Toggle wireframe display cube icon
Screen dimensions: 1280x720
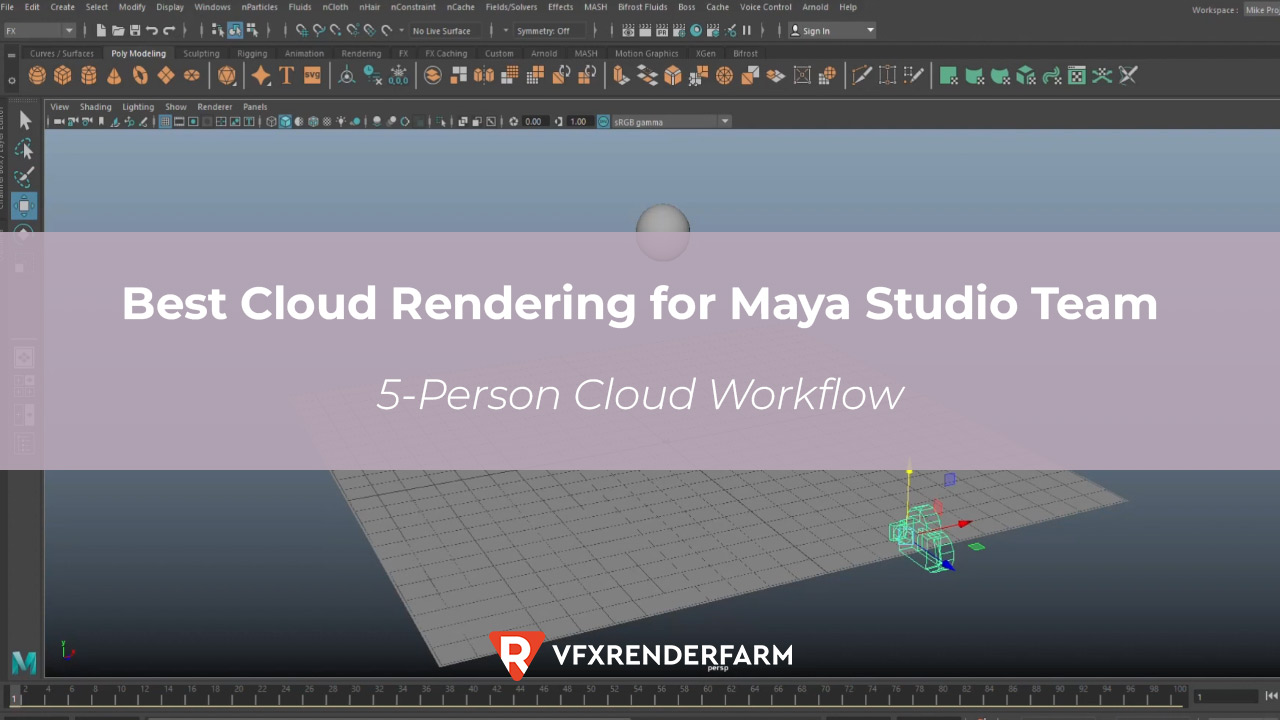click(x=271, y=121)
